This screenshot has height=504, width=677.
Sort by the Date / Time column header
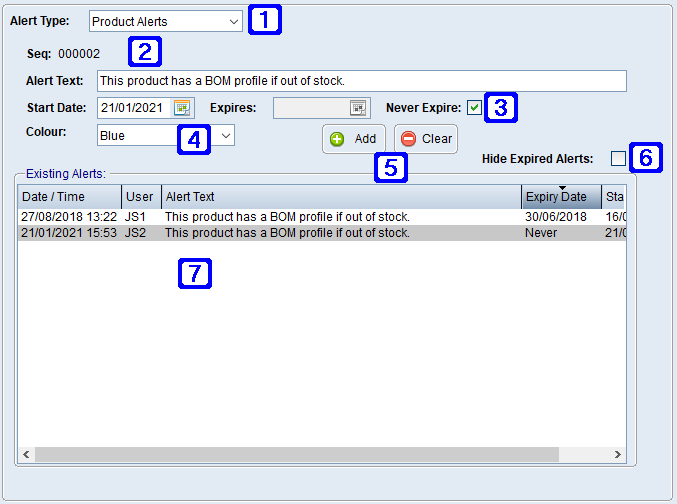[x=69, y=197]
